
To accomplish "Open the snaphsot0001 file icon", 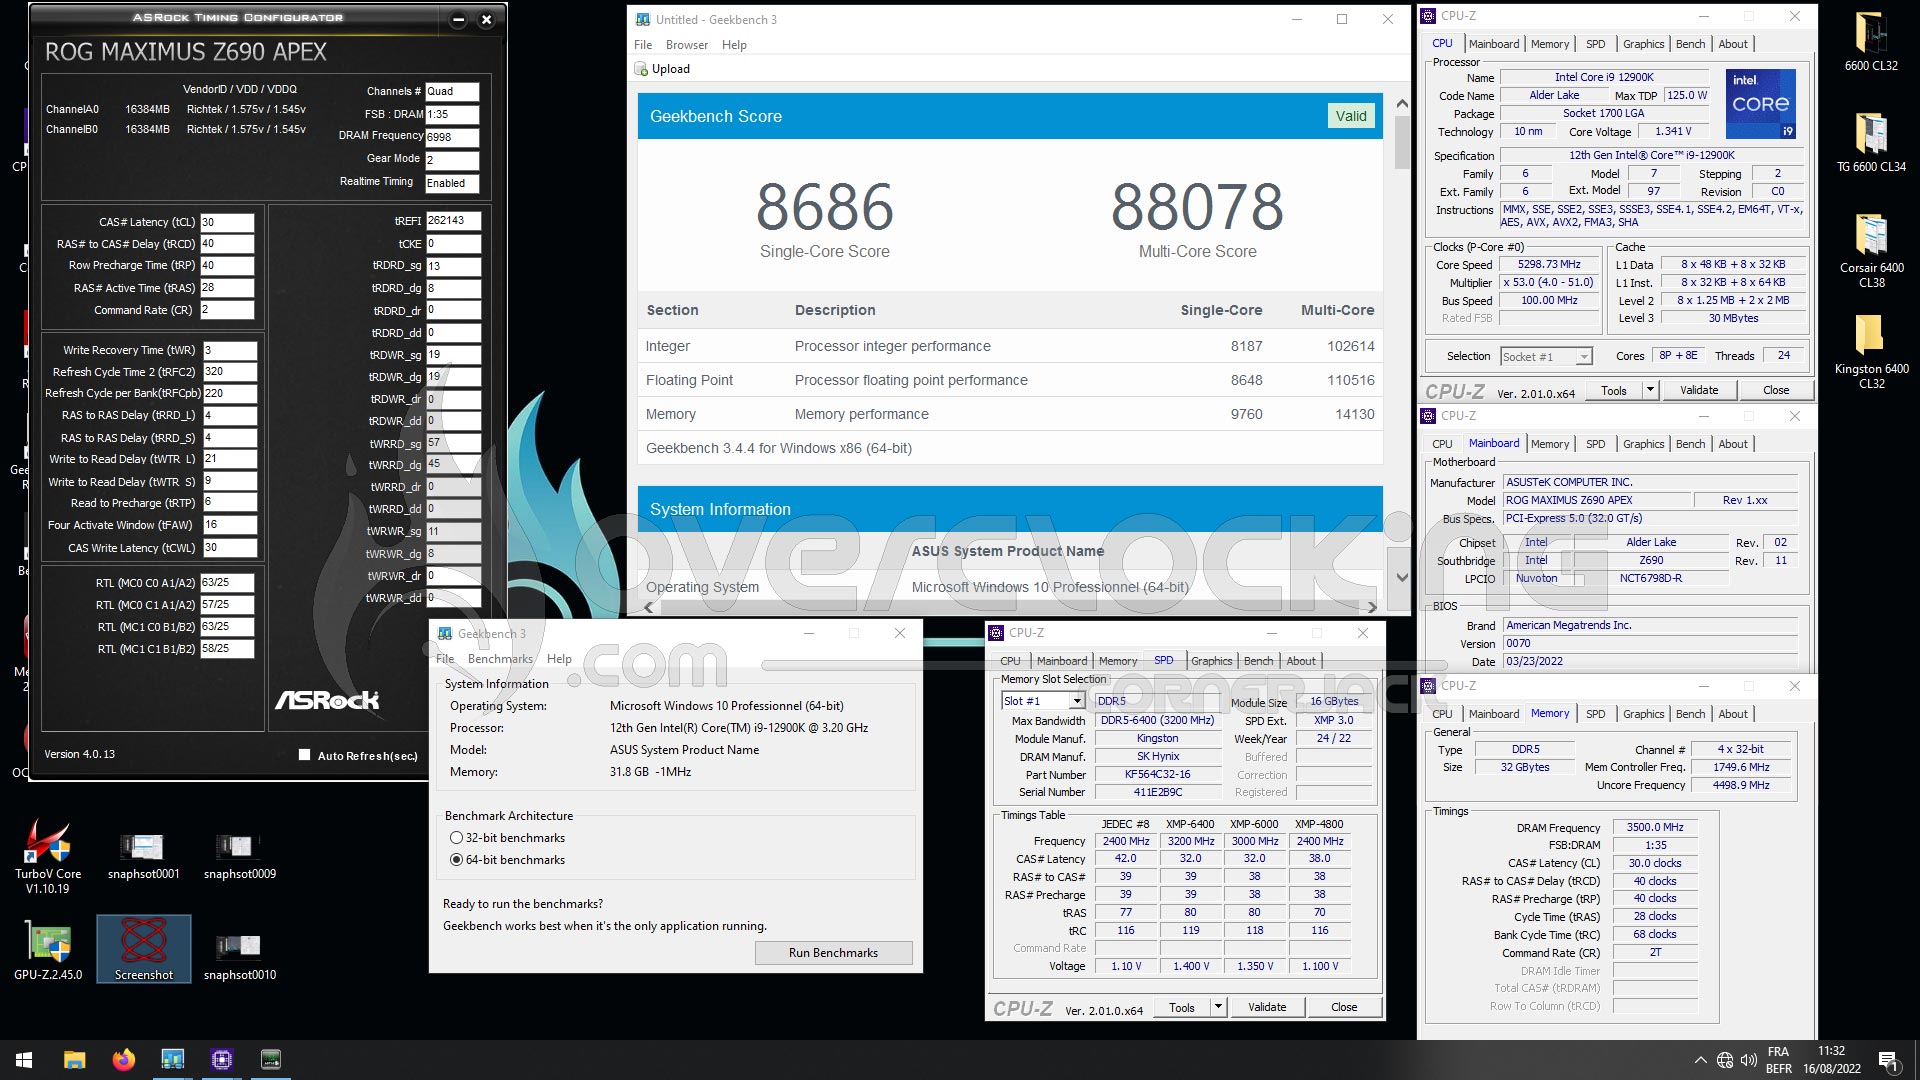I will (x=143, y=857).
